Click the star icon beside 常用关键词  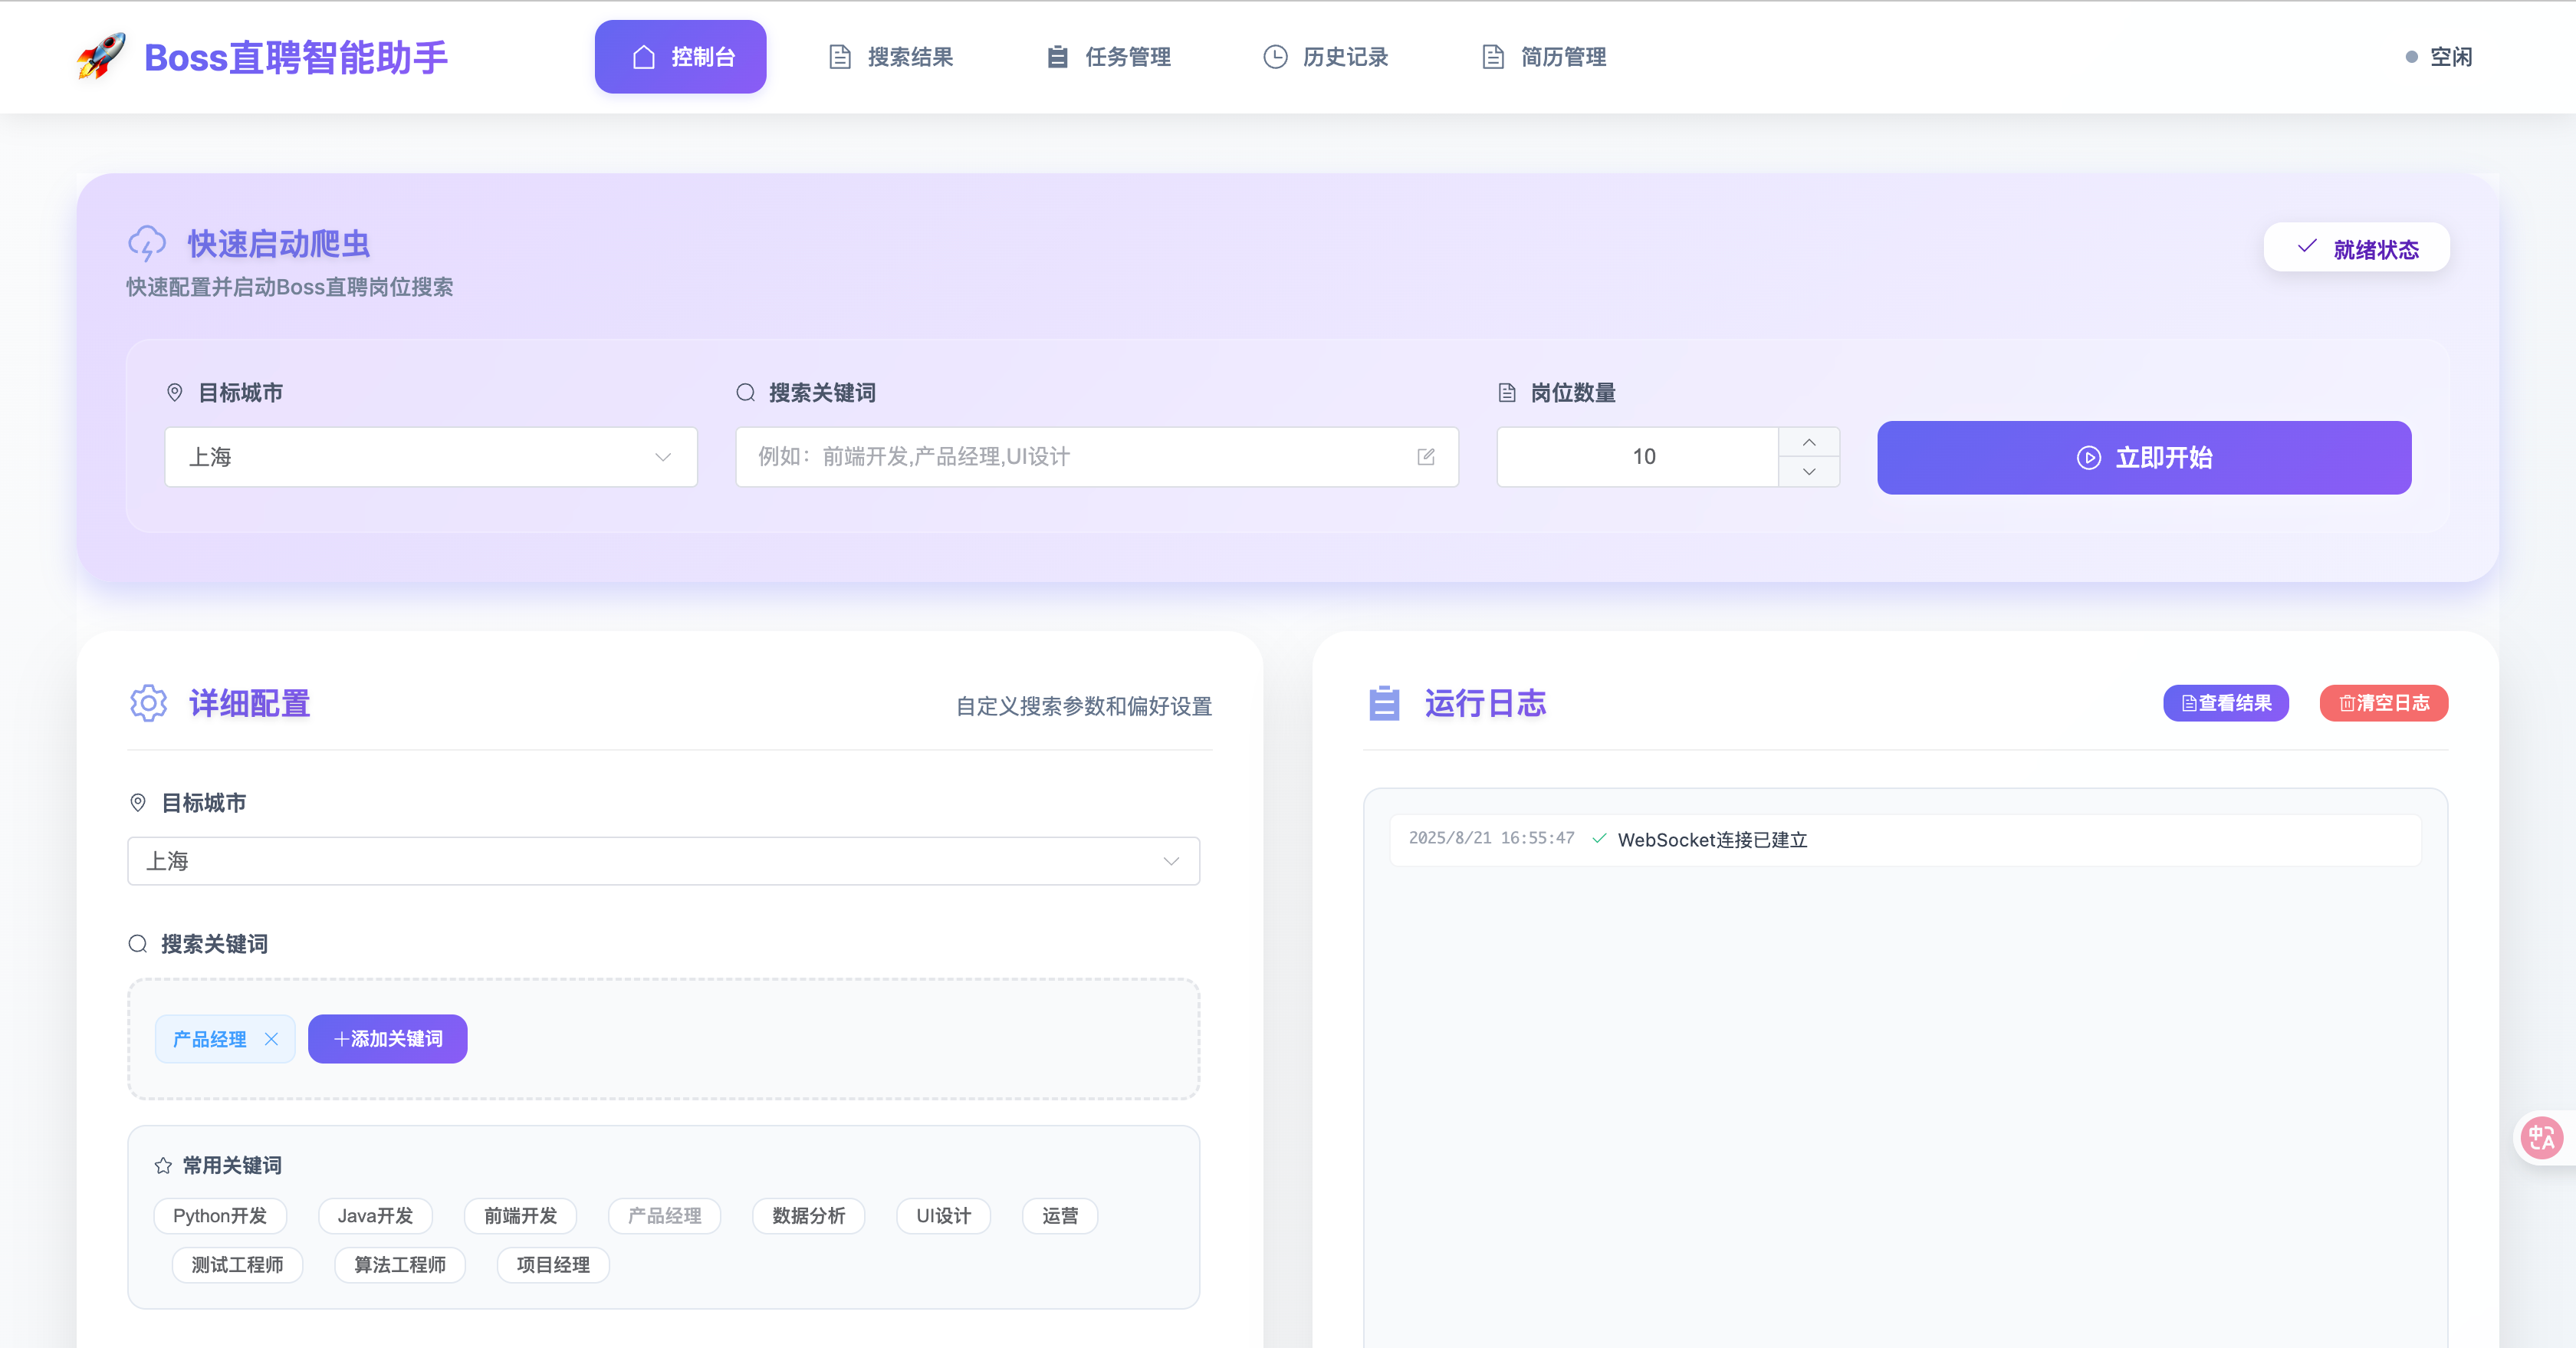click(163, 1165)
